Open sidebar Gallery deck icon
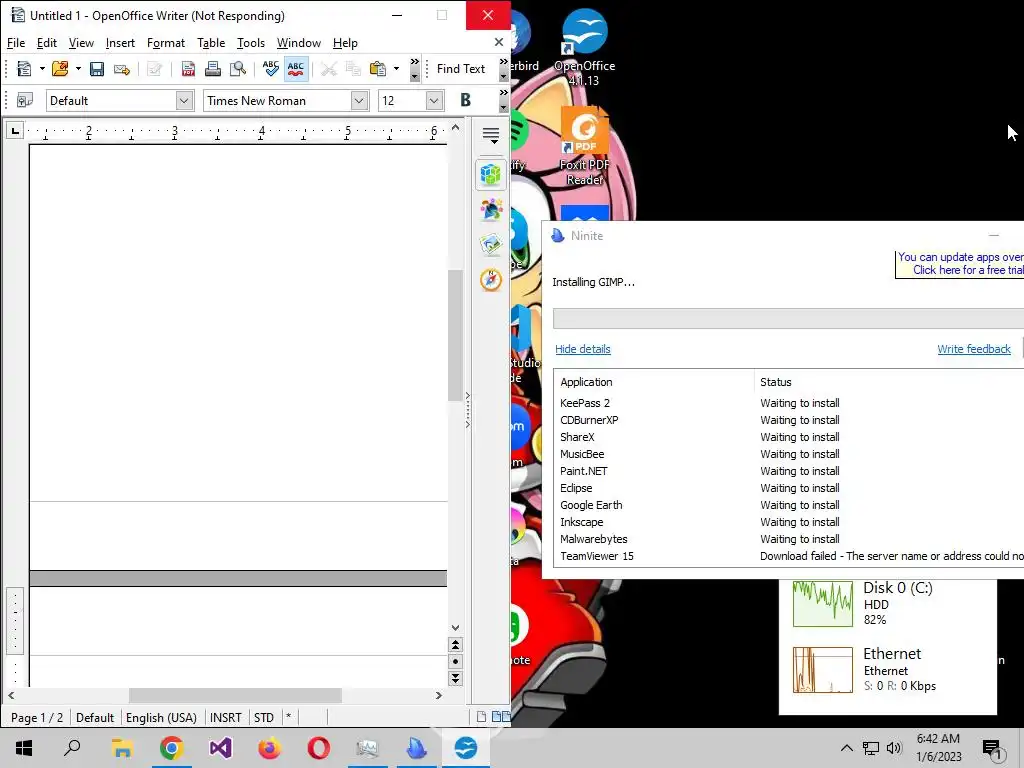This screenshot has width=1024, height=768. pyautogui.click(x=490, y=245)
